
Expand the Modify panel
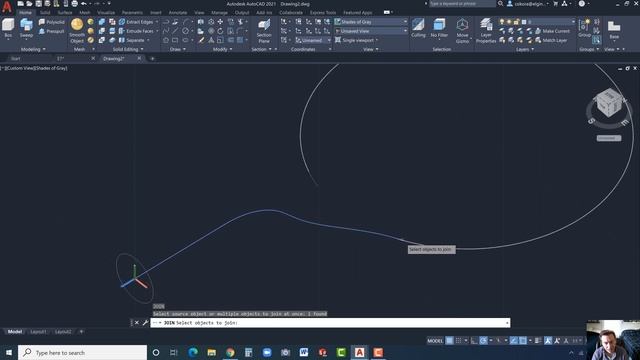tap(222, 49)
